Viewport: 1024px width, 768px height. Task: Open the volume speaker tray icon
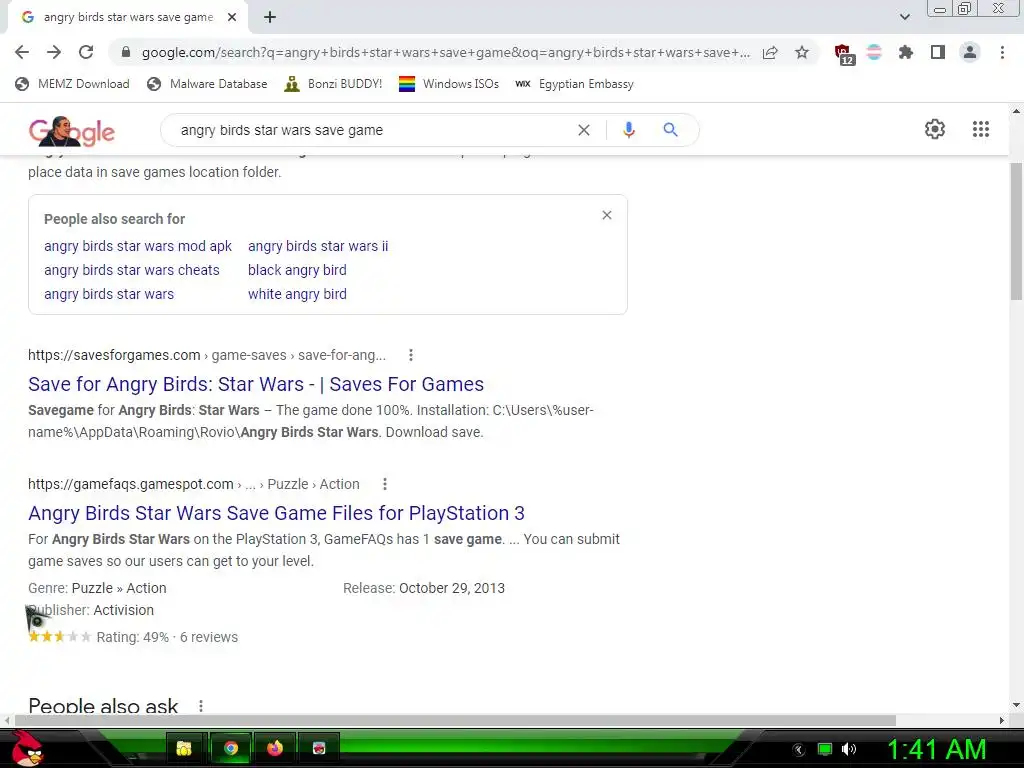point(849,749)
